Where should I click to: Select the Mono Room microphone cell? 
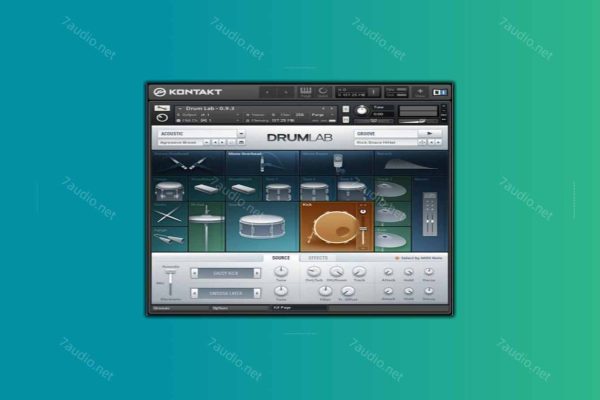click(x=337, y=163)
